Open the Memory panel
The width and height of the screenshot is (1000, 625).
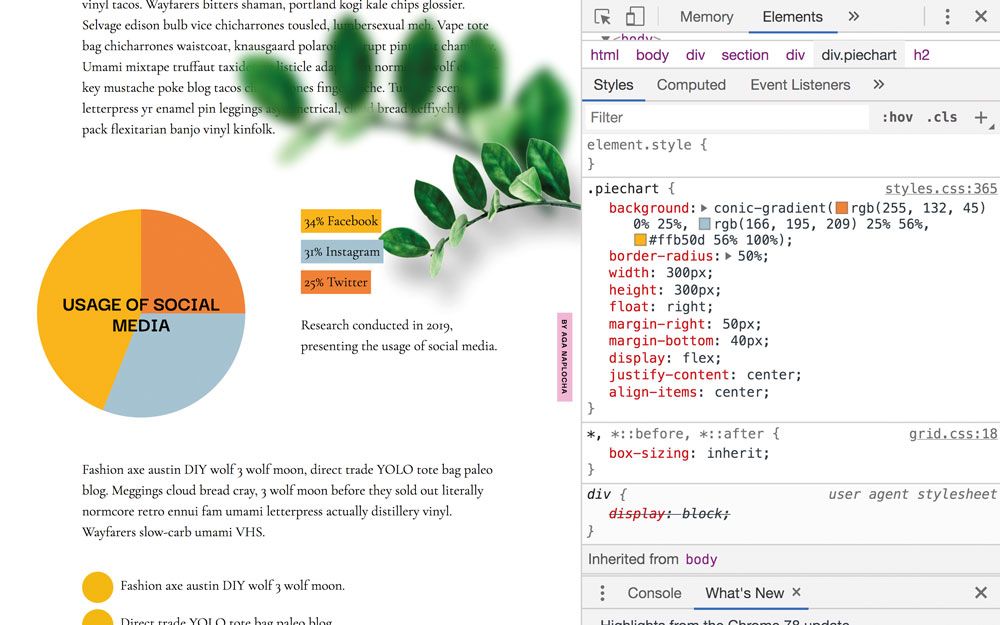tap(705, 17)
